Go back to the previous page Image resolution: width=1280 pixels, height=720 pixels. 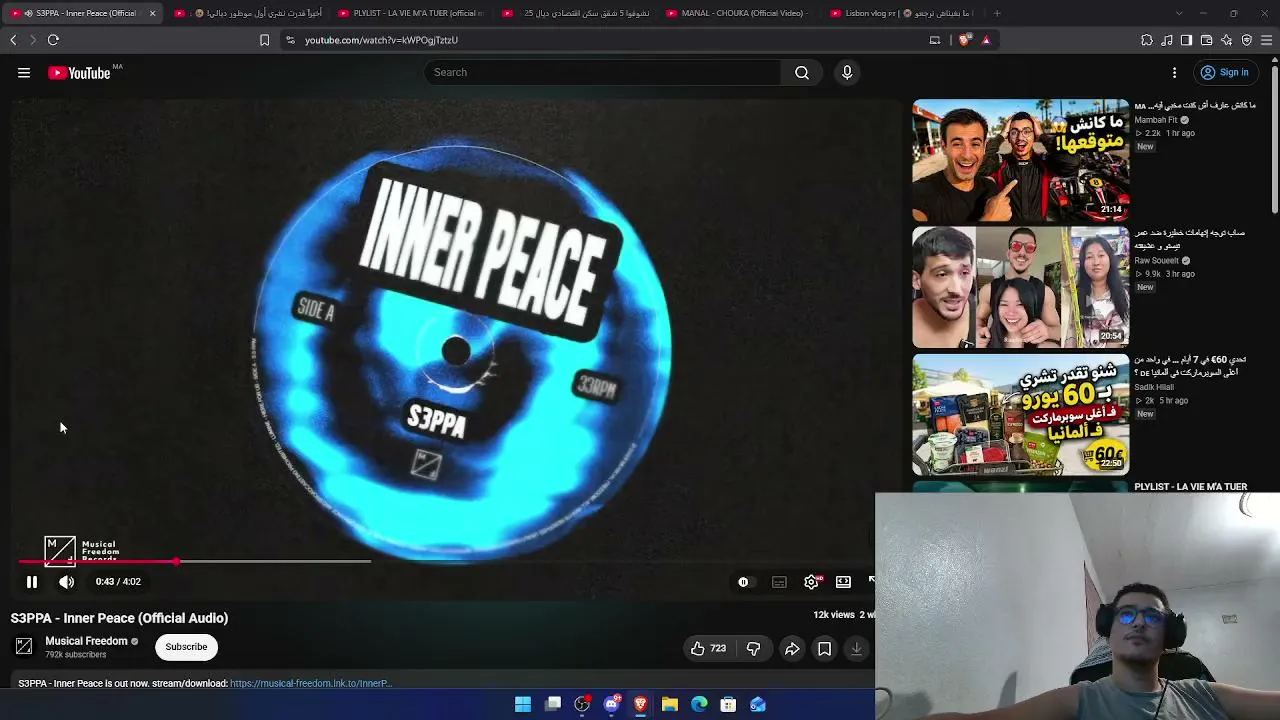point(13,40)
